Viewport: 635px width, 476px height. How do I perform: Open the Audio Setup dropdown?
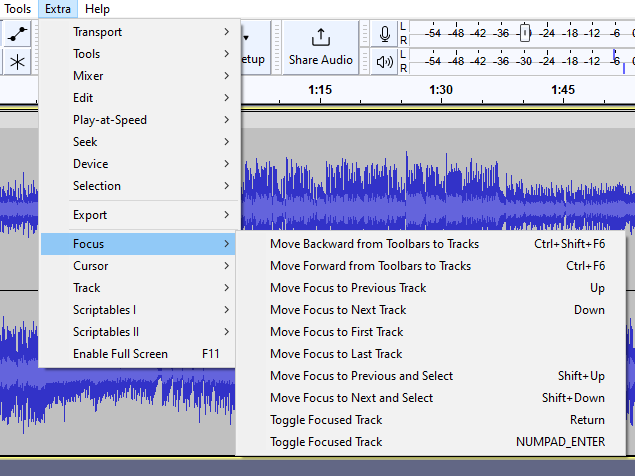coord(250,48)
